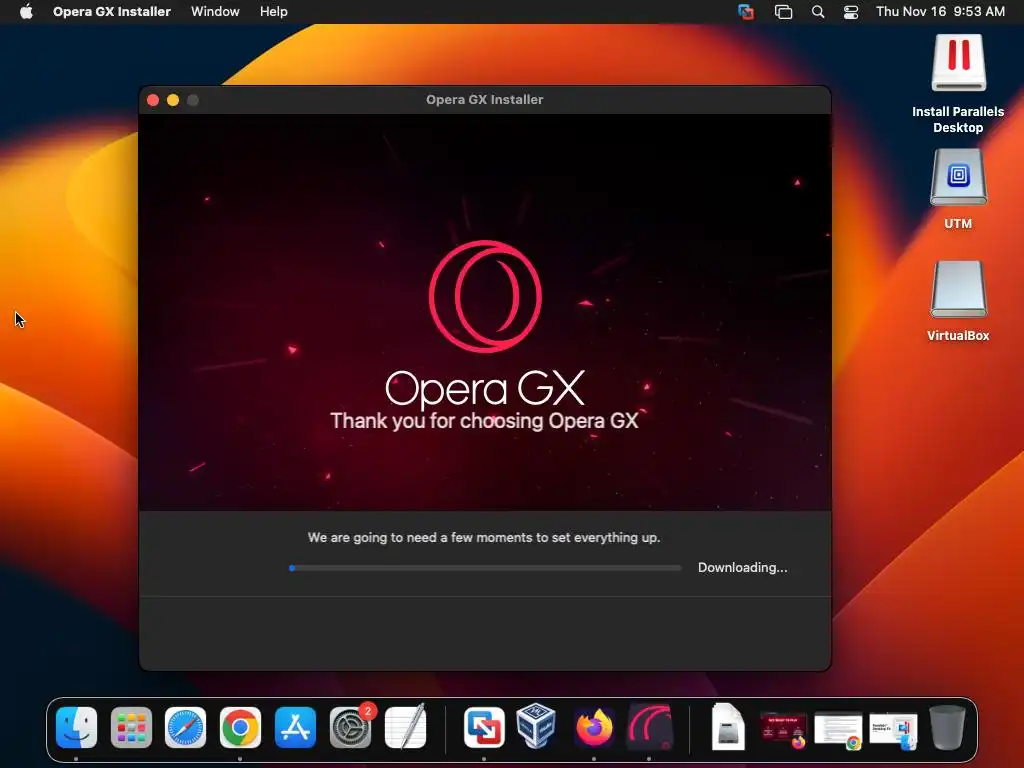Screen dimensions: 1024x768
Task: Open Stage Manager menu bar icon
Action: click(x=783, y=12)
